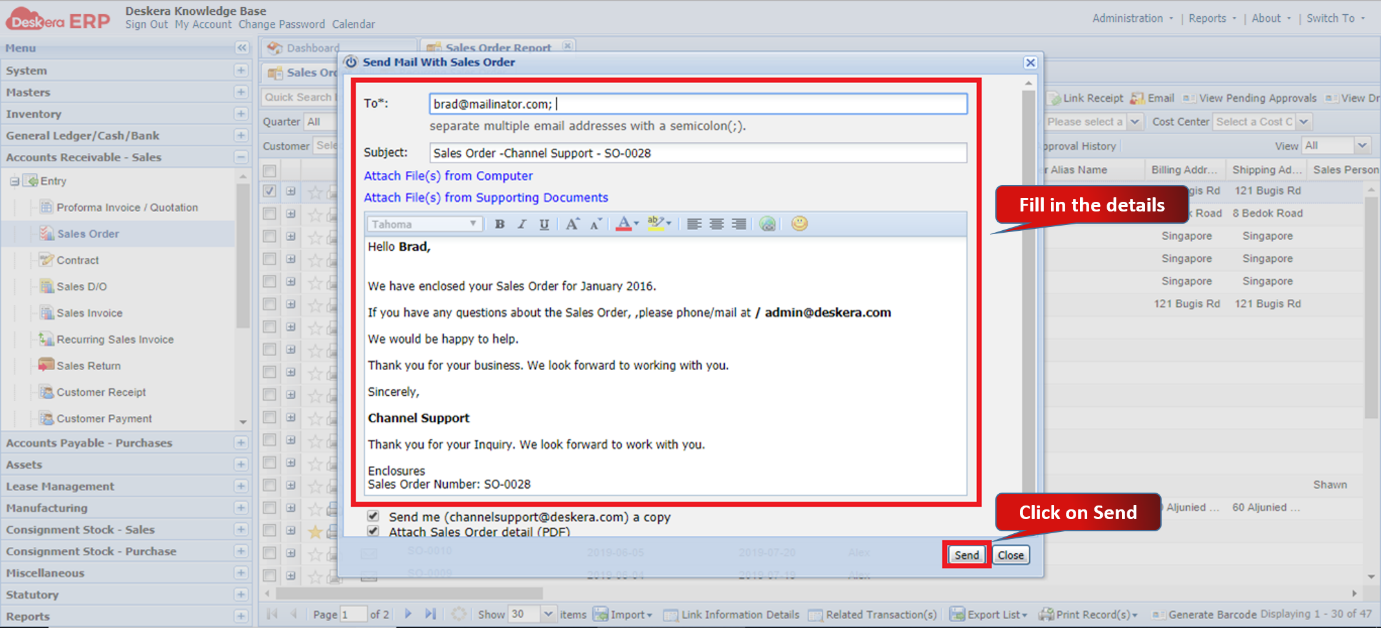Screen dimensions: 1381x628
Task: Decrease font size in mail editor
Action: click(595, 224)
